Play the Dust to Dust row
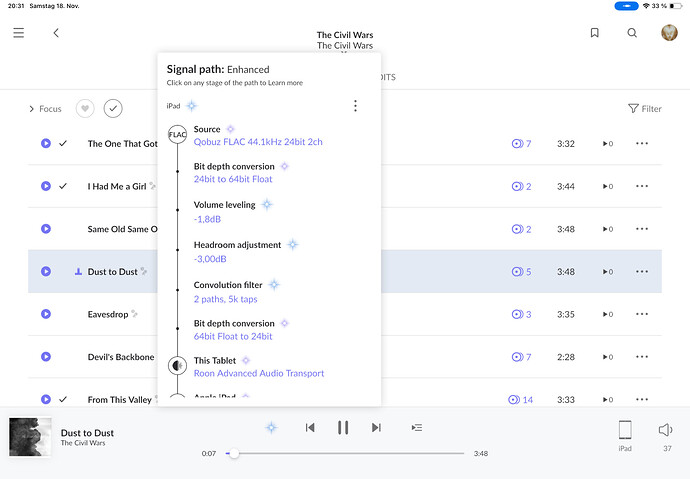The width and height of the screenshot is (690, 479). click(46, 271)
